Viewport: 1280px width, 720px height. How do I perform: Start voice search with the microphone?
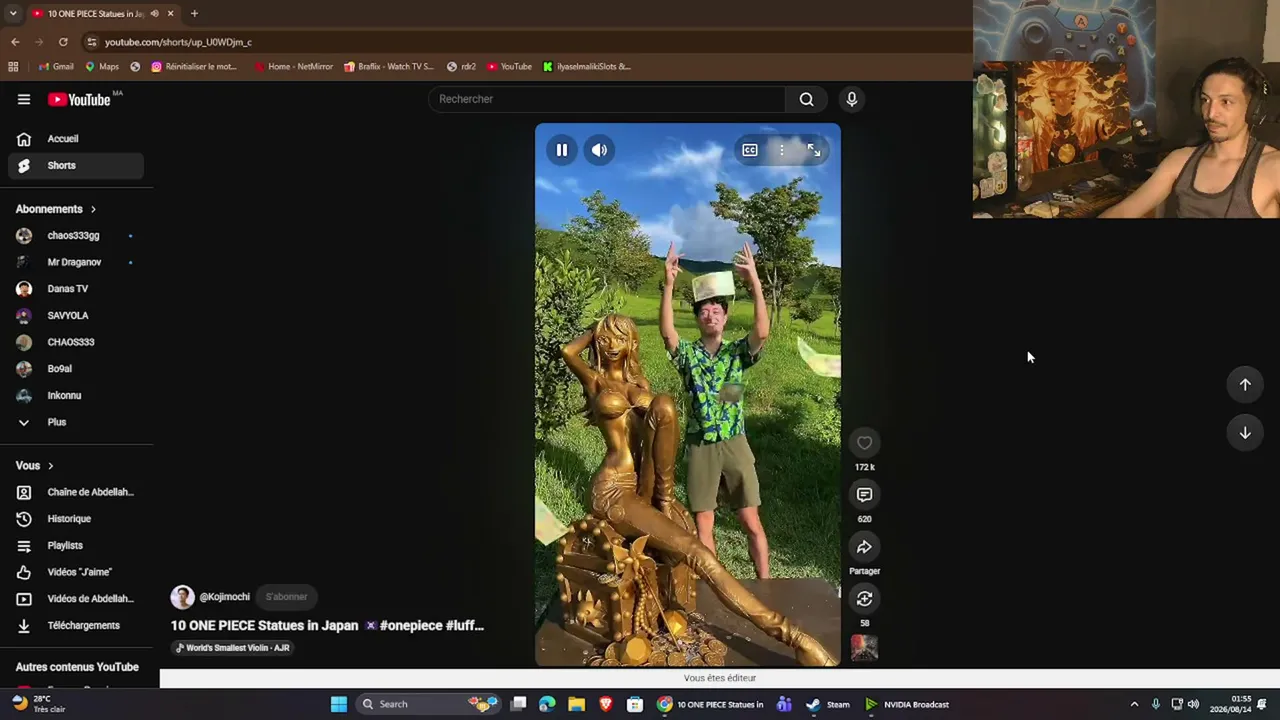coord(852,99)
